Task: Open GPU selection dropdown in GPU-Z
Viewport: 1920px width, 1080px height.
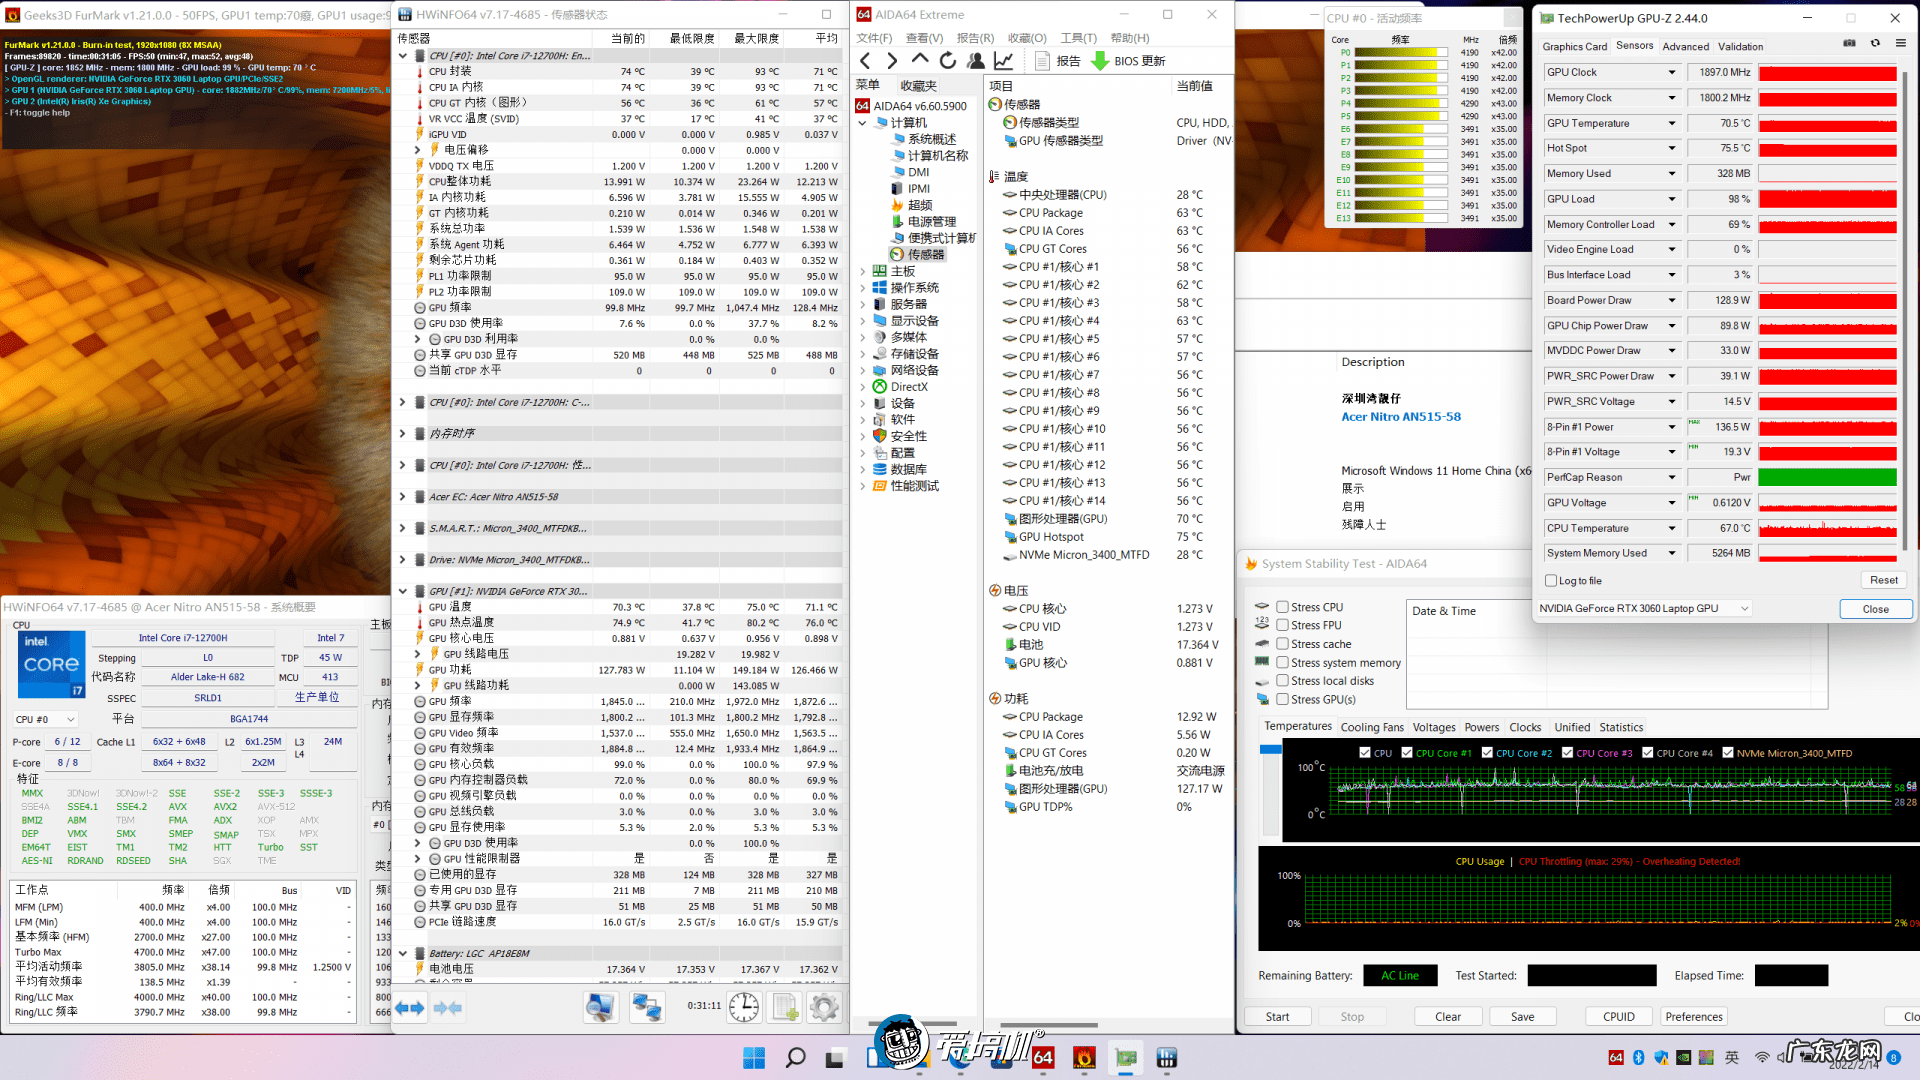Action: point(1744,608)
